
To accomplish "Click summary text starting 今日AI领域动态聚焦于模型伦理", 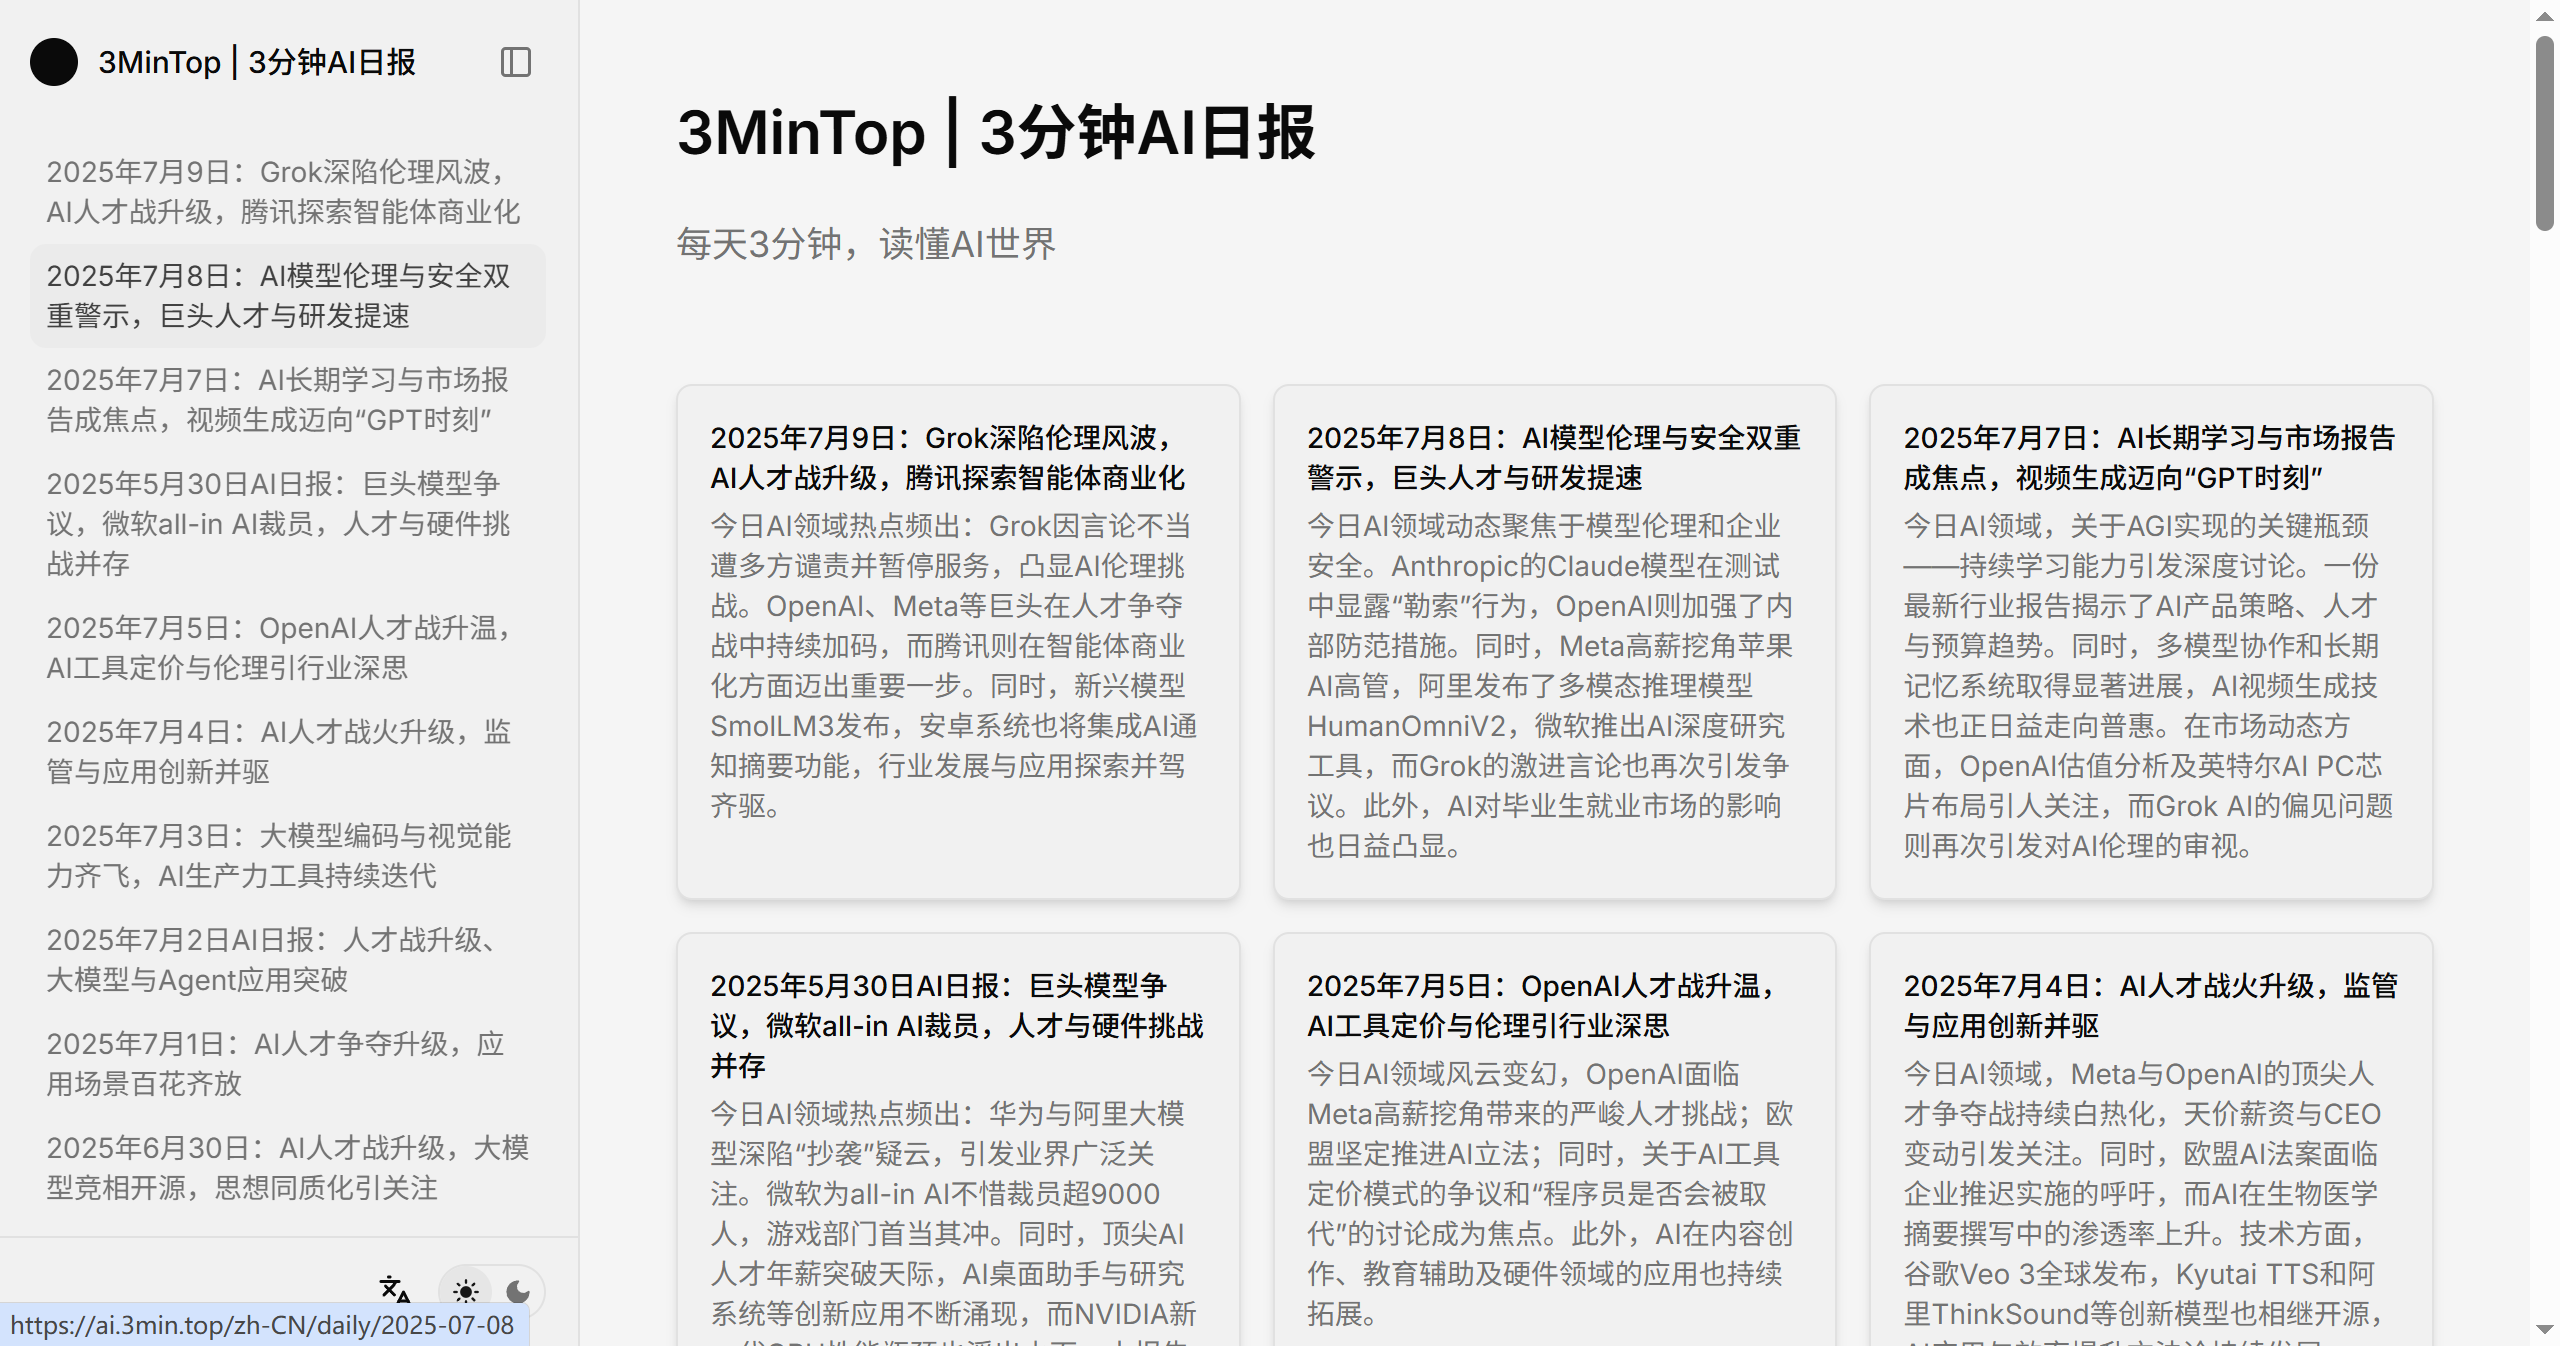I will tap(1550, 686).
